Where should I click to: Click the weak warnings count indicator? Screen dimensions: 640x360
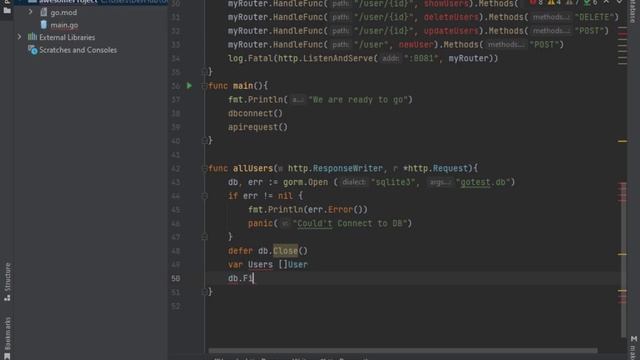pyautogui.click(x=572, y=2)
